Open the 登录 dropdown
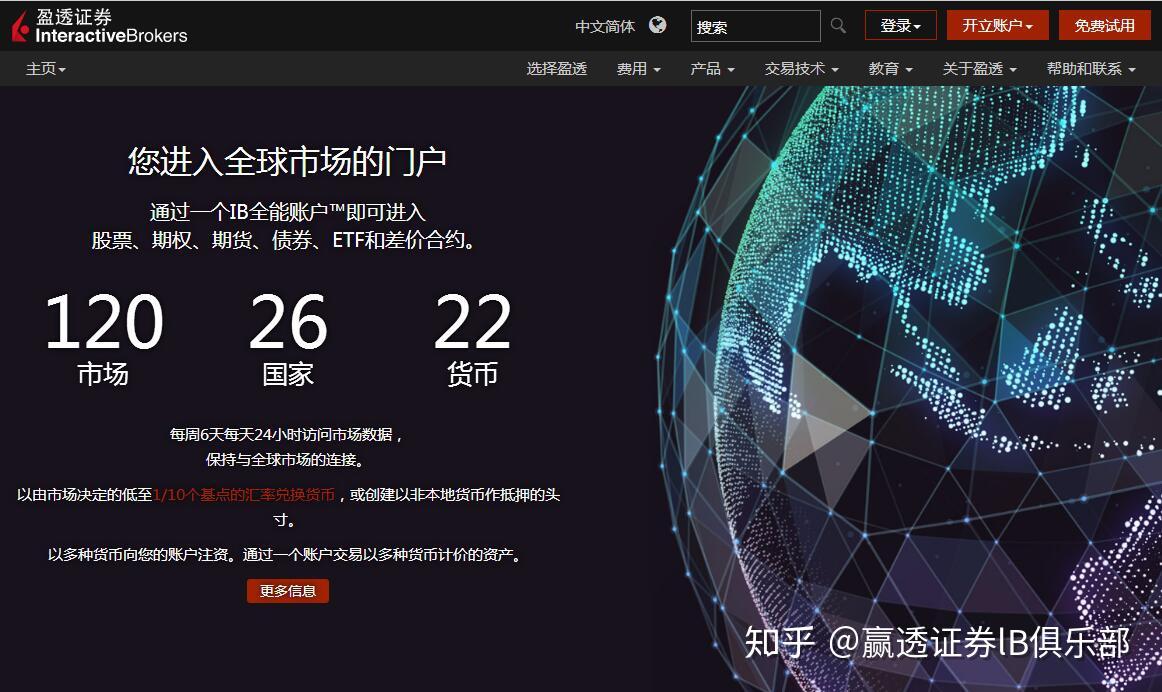Screen dimensions: 1162x692 899,25
